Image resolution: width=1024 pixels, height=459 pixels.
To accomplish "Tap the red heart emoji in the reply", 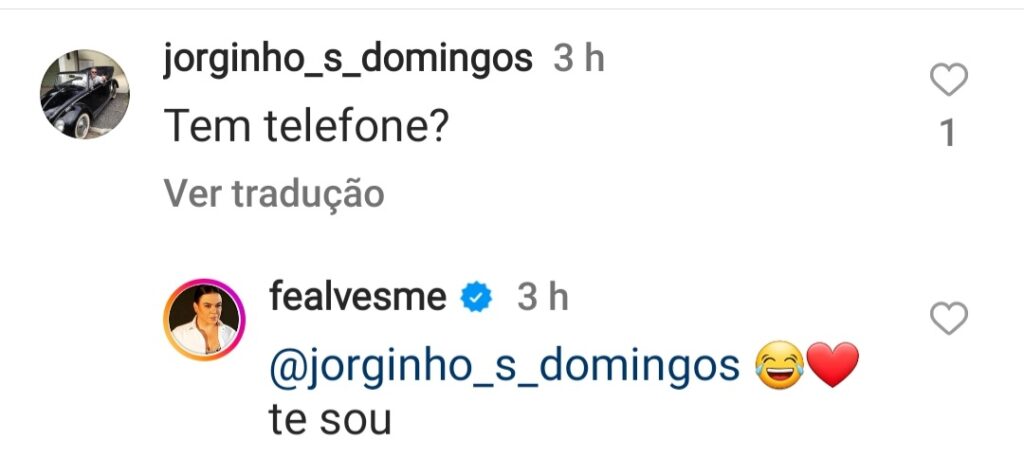I will (832, 368).
